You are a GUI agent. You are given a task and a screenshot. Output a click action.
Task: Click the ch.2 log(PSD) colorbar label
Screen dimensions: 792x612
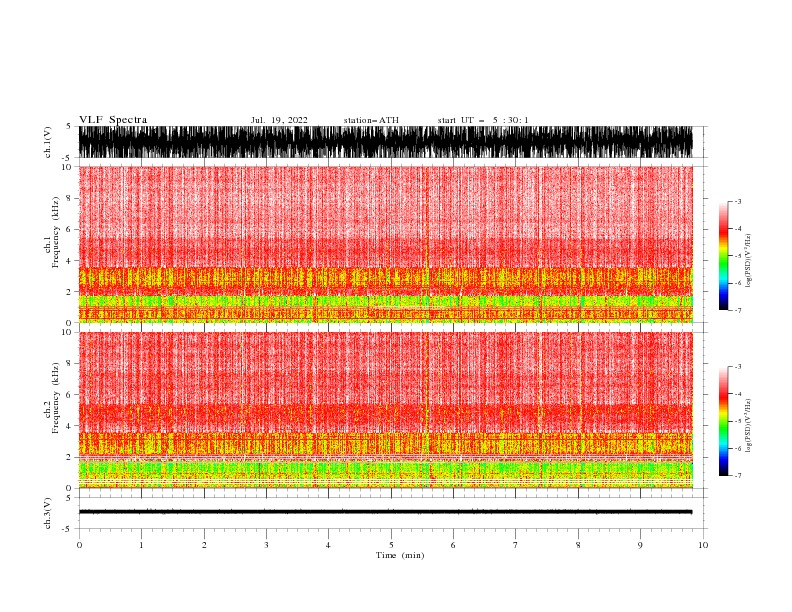coord(748,425)
